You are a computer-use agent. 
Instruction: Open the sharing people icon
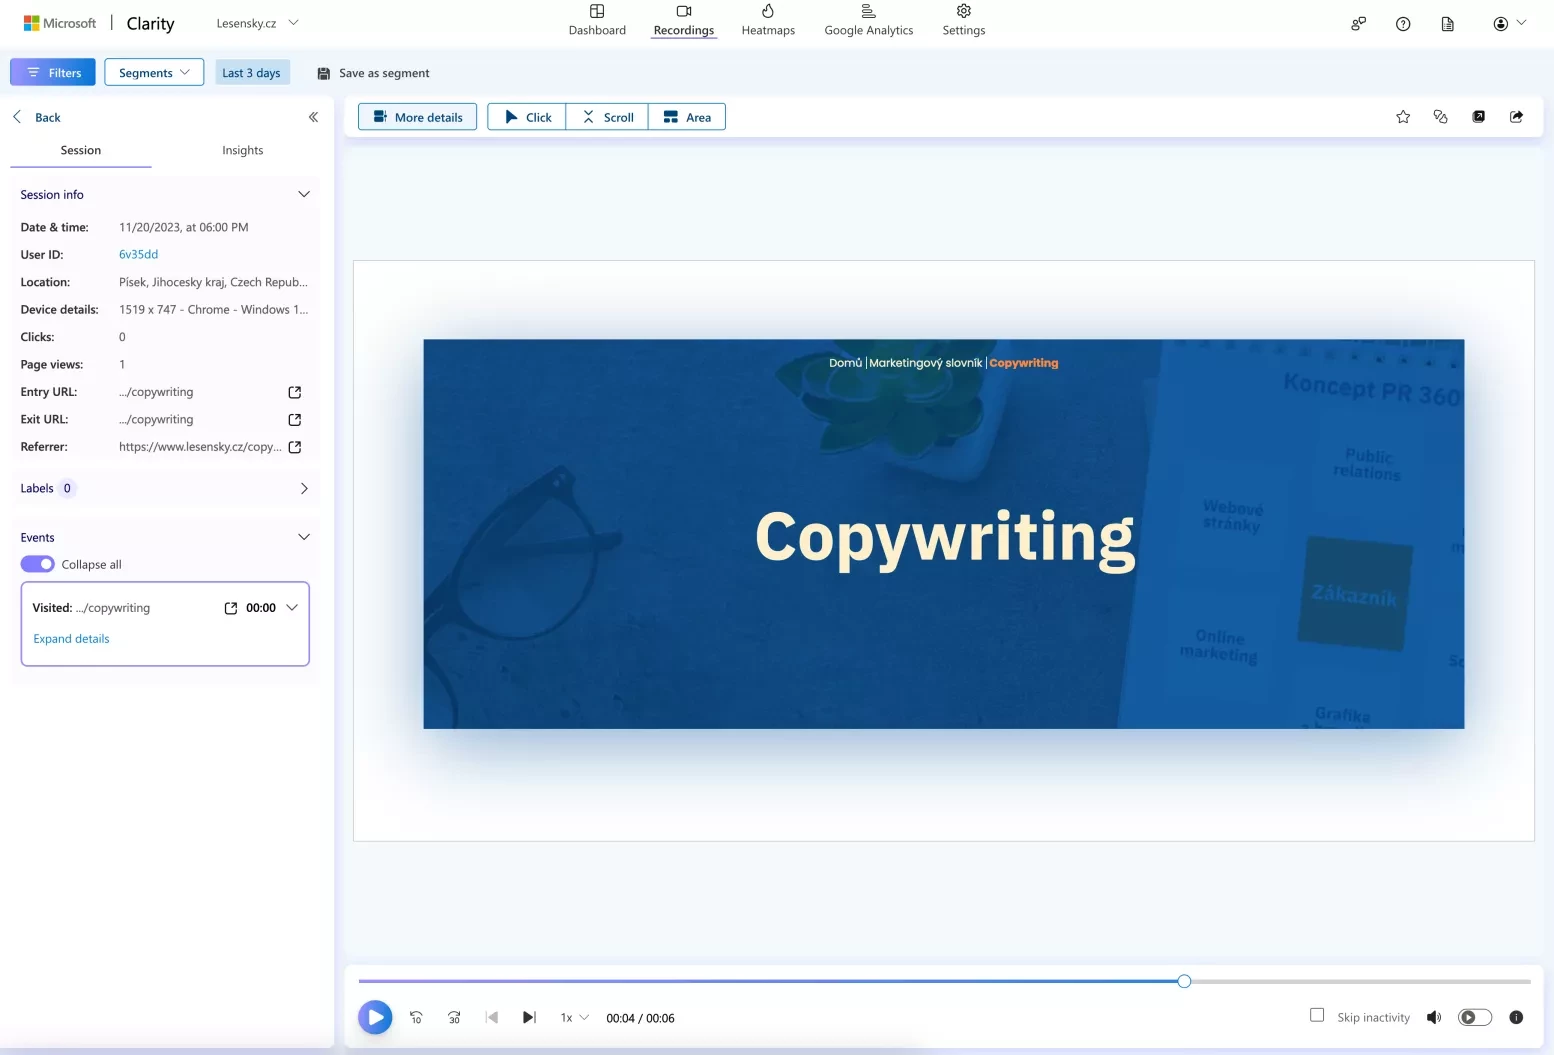(x=1358, y=24)
